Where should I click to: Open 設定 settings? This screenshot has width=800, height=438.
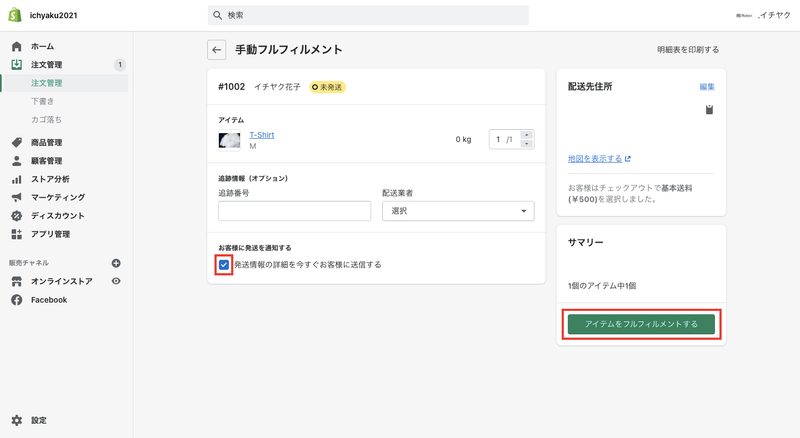[x=39, y=420]
